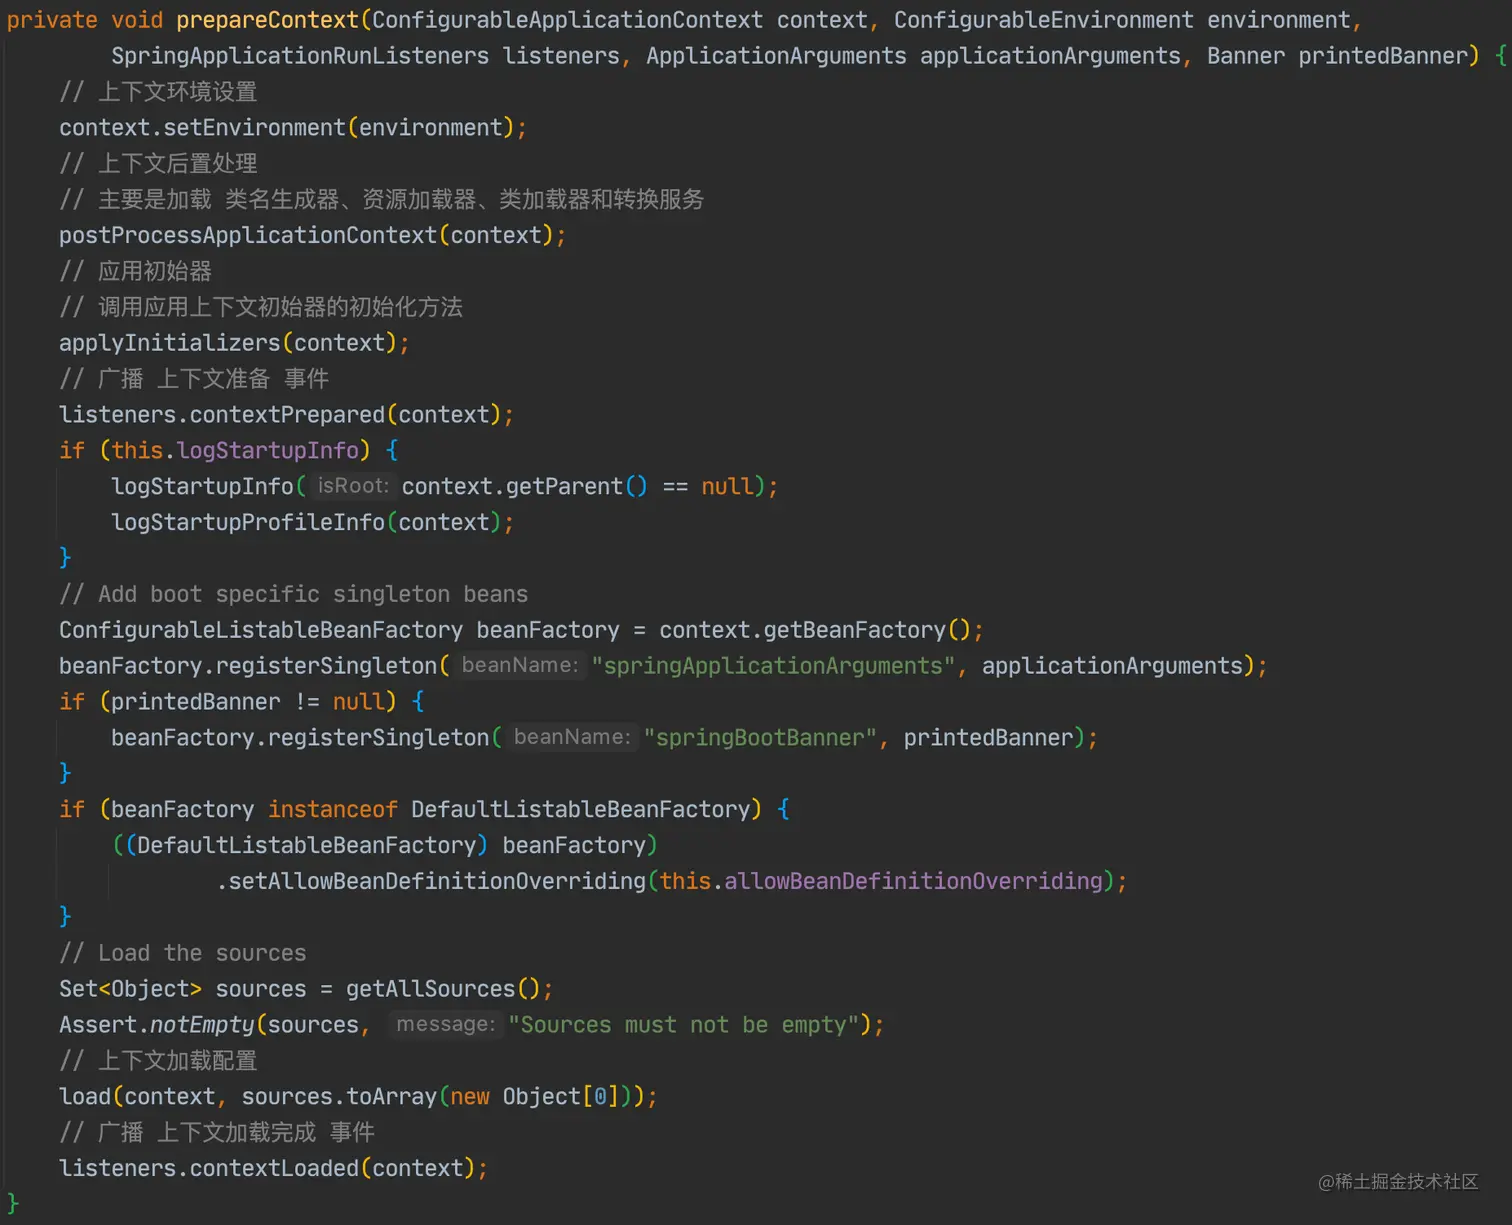Click the listeners.contextPrepared(context) statement

click(x=286, y=415)
